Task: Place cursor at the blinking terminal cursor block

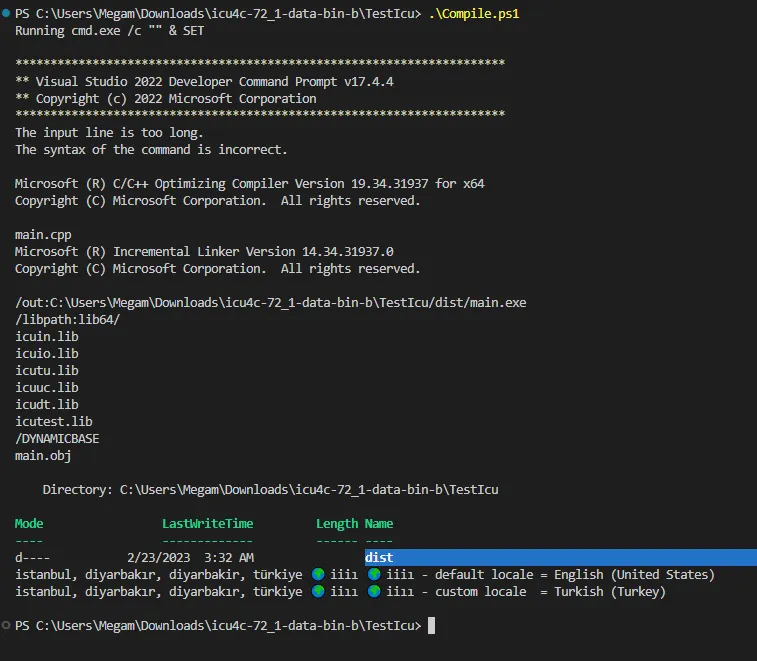Action: 432,625
